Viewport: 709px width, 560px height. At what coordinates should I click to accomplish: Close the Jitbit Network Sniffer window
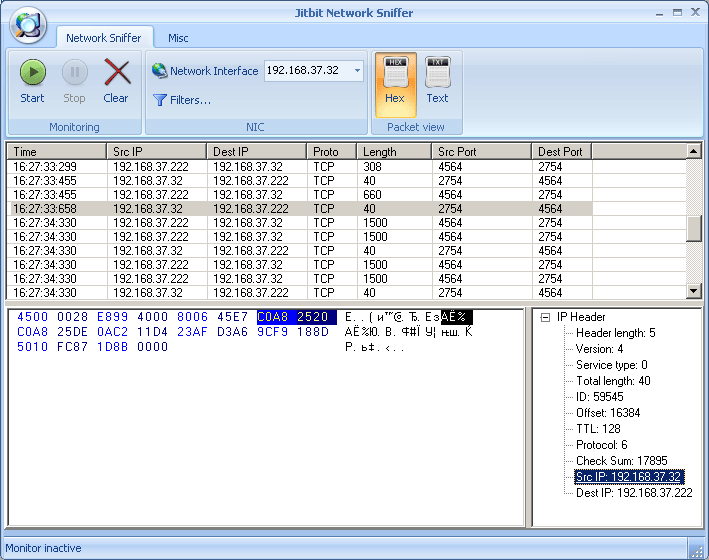click(695, 13)
